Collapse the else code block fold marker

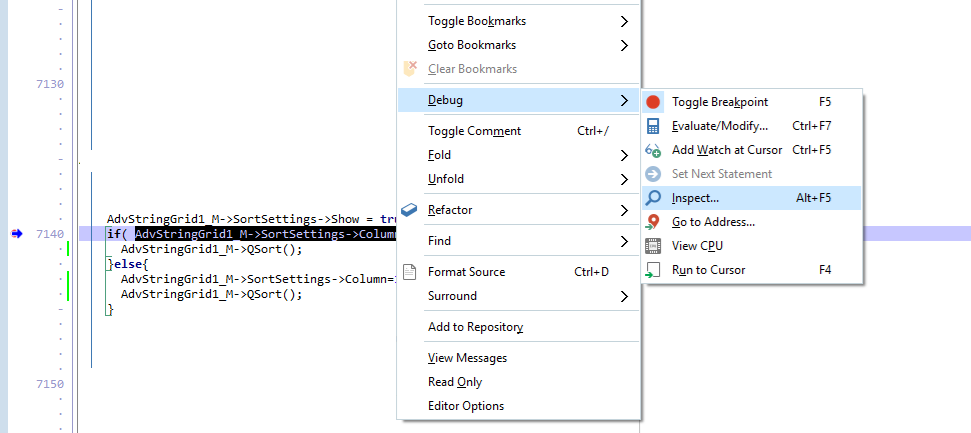109,264
